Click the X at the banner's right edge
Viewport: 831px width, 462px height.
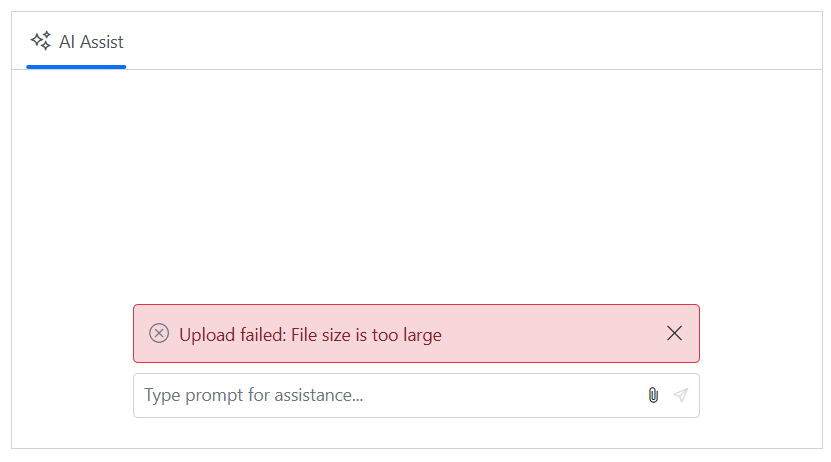(x=674, y=333)
